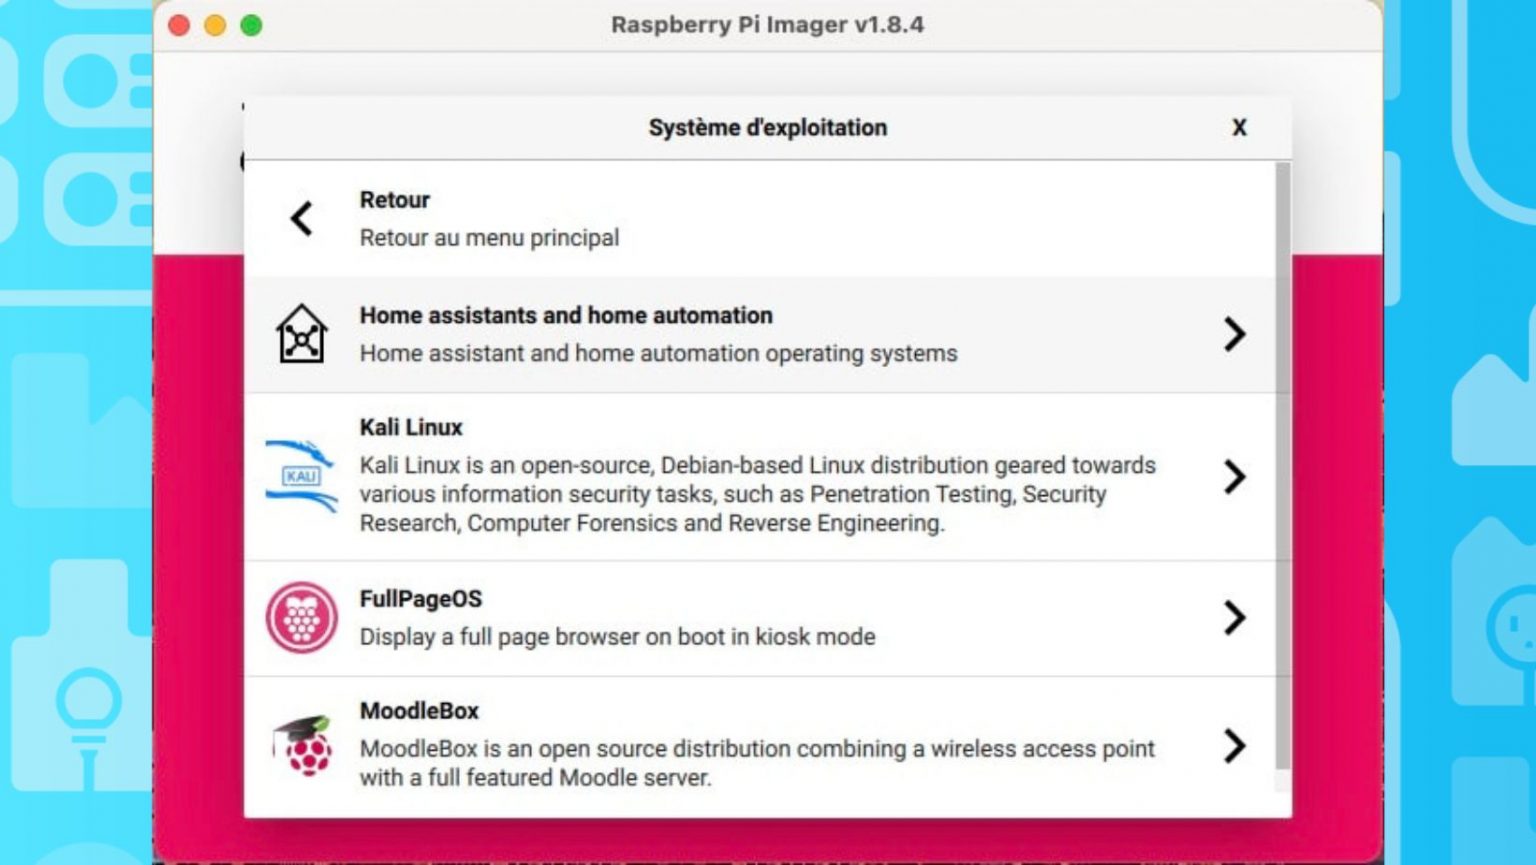Expand the Kali Linux entry chevron
This screenshot has width=1536, height=865.
tap(1234, 478)
